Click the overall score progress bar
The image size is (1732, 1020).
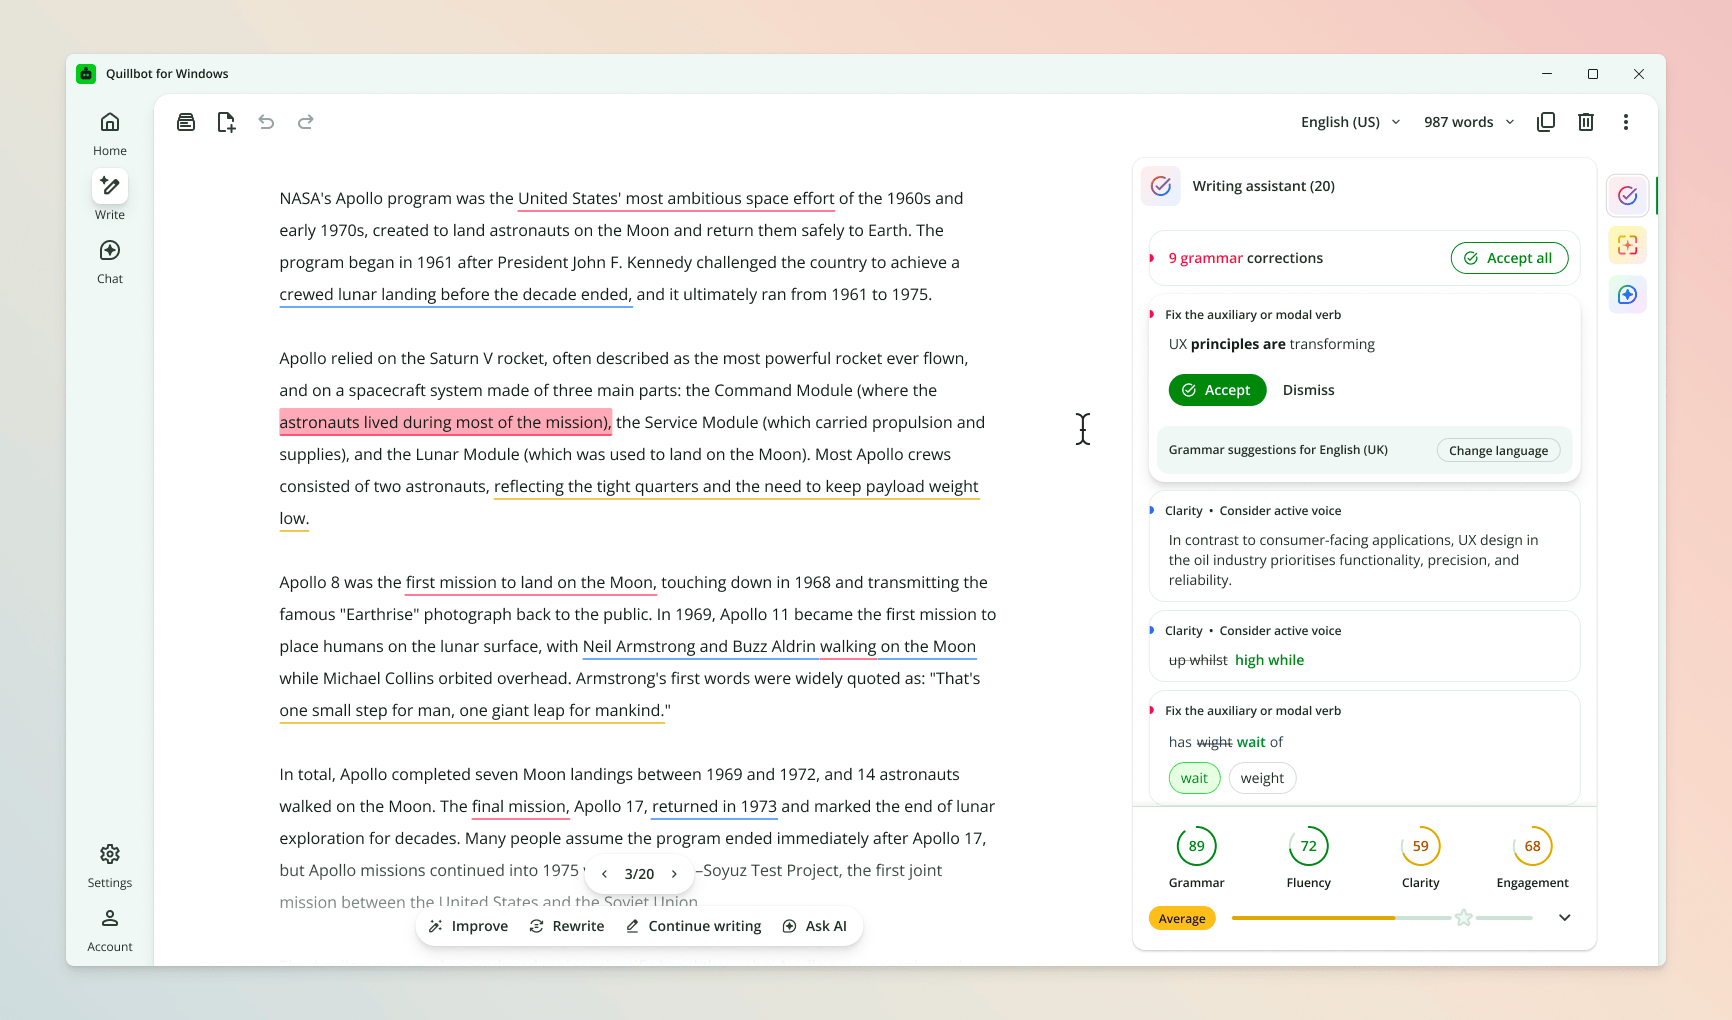pos(1382,918)
